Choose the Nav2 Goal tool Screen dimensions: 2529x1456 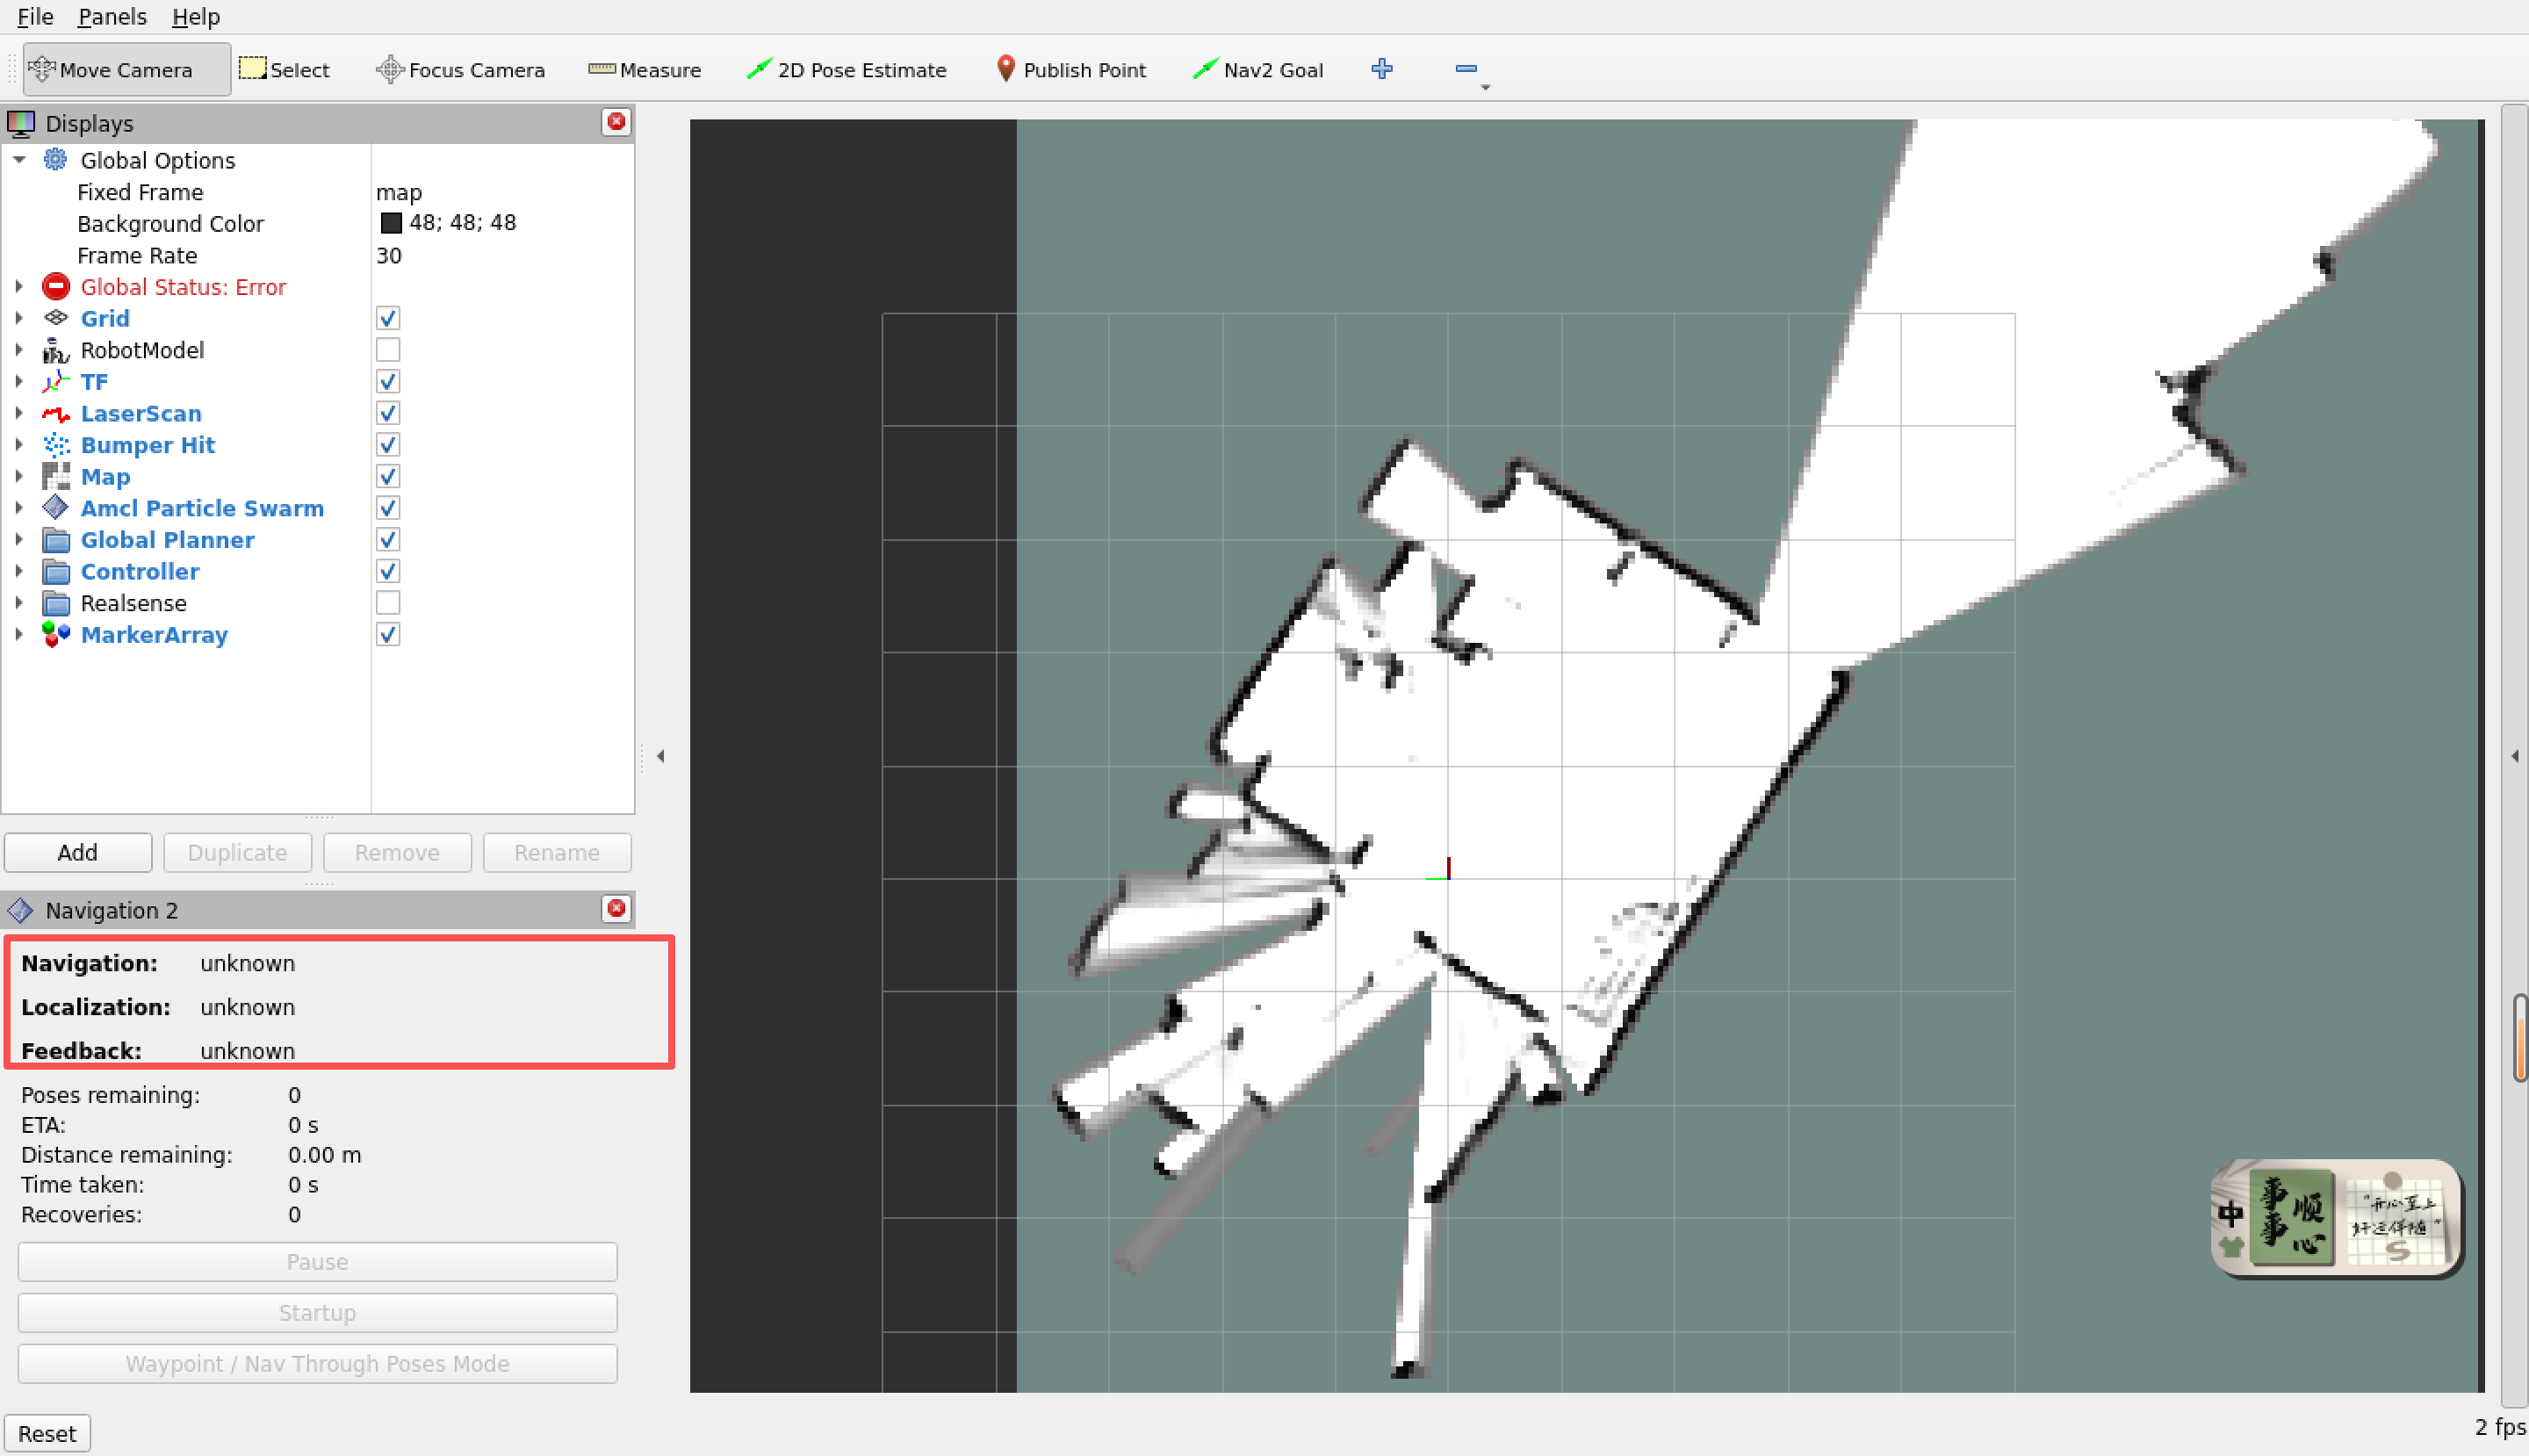(1259, 70)
